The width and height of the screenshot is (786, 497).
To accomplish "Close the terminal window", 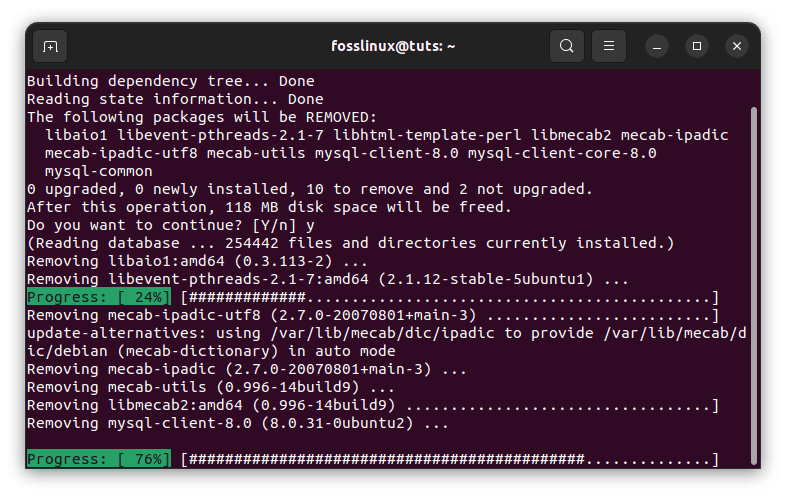I will pos(737,46).
